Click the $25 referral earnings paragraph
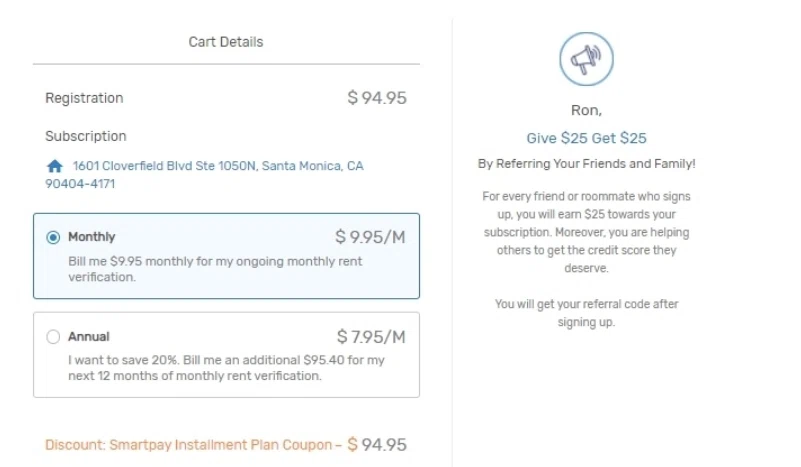The image size is (801, 467). click(x=586, y=232)
